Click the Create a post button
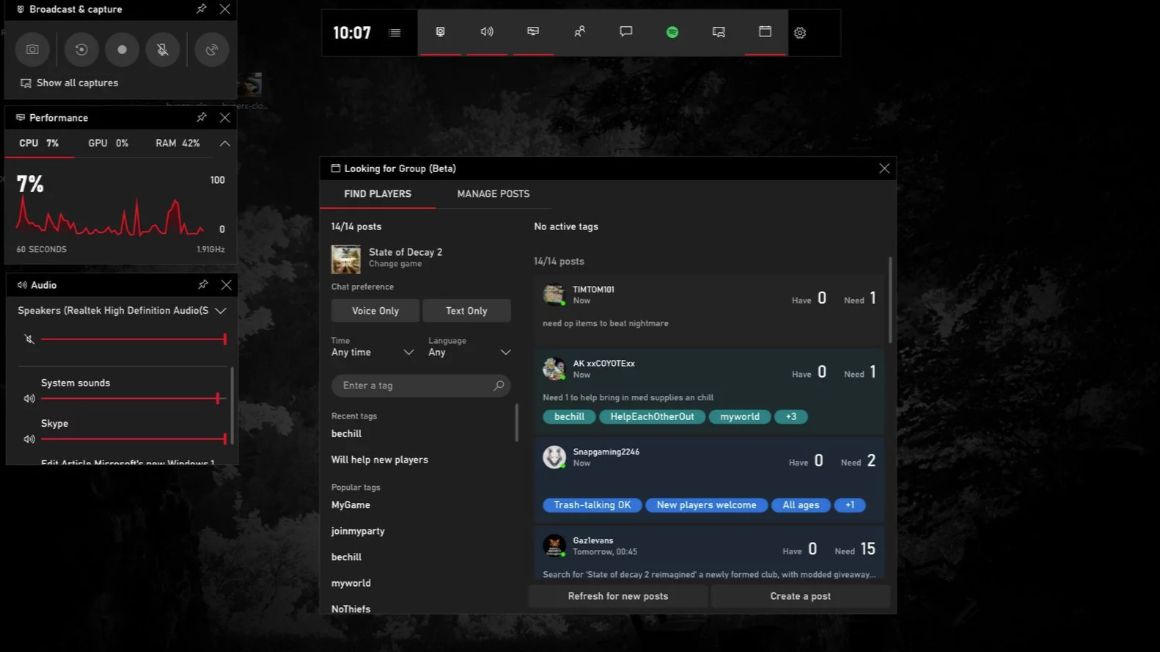 800,595
